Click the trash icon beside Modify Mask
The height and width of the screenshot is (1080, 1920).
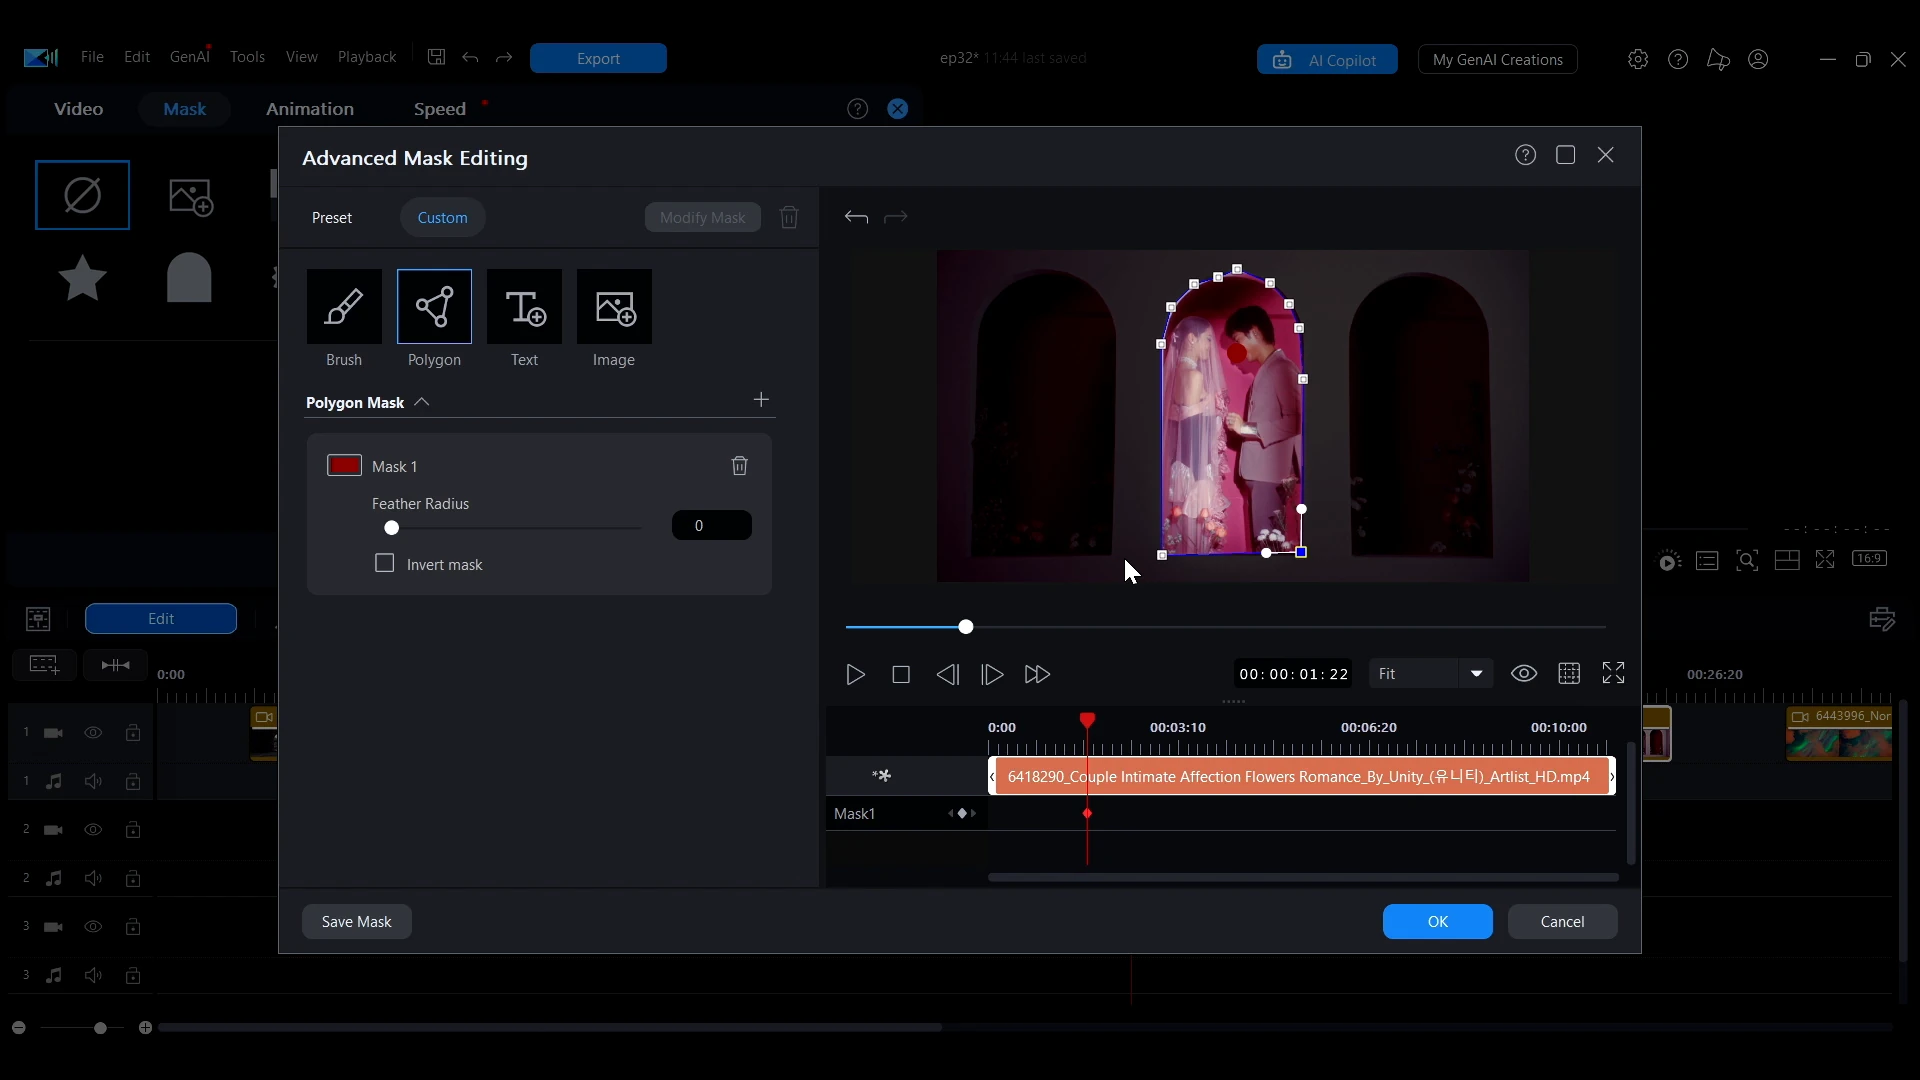tap(789, 217)
